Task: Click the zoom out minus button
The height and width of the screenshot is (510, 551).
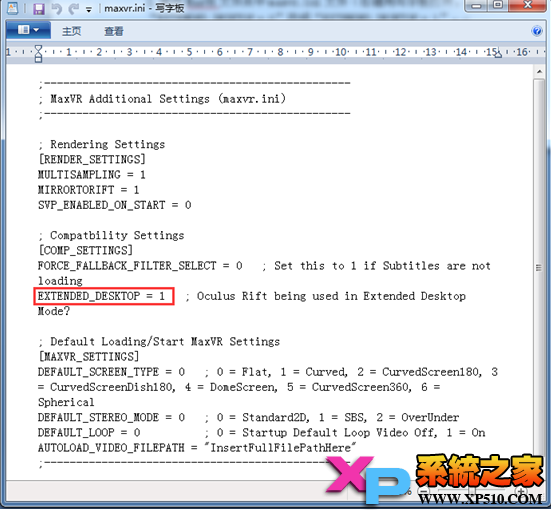Action: point(424,491)
